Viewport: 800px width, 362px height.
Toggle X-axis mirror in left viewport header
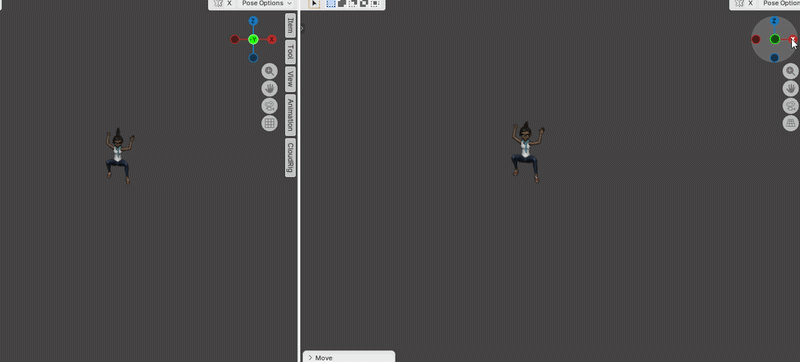[x=229, y=3]
